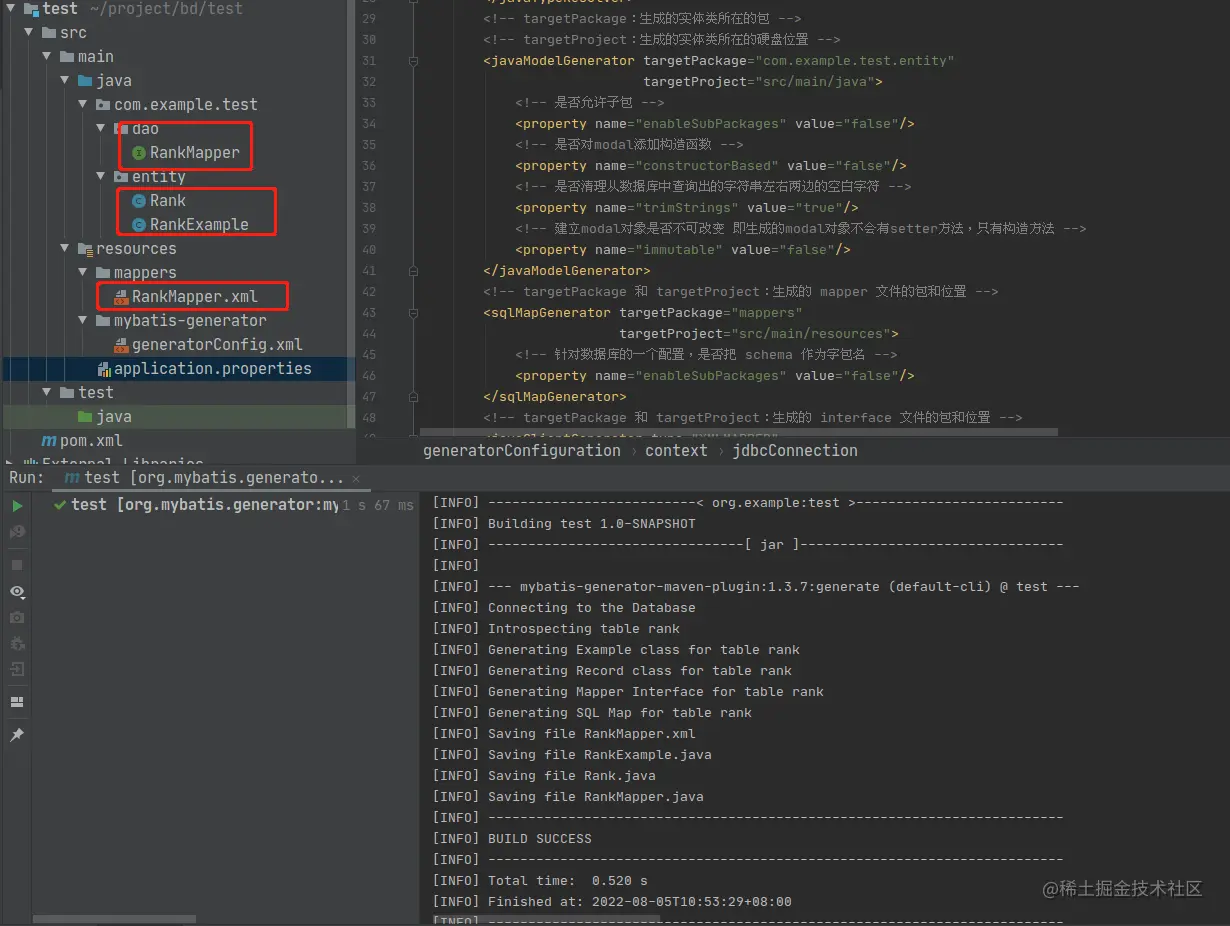Pin the Run tab
Image resolution: width=1230 pixels, height=926 pixels.
coord(17,735)
